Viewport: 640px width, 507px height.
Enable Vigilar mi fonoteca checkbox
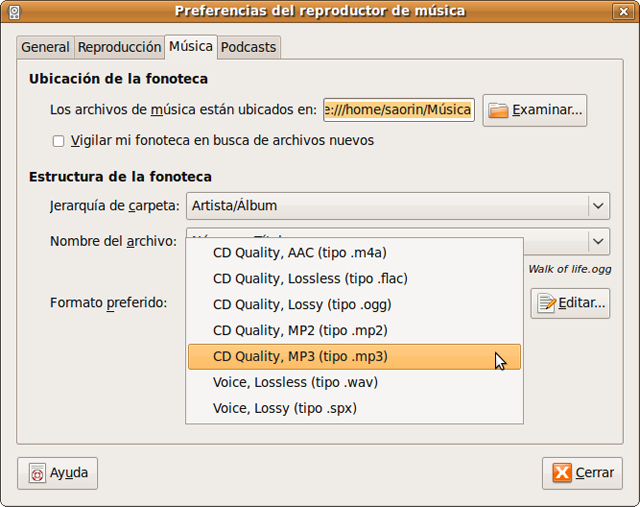(58, 141)
